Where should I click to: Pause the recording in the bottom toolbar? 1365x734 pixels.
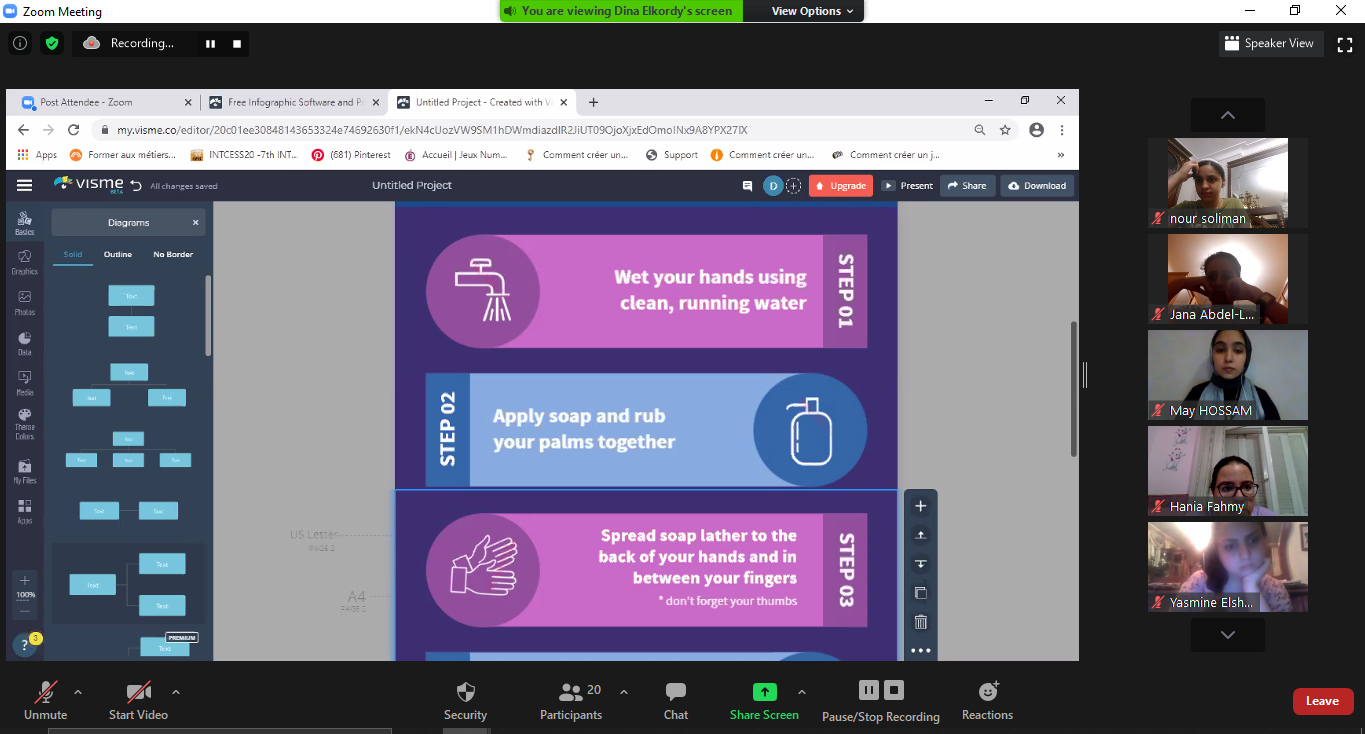[868, 690]
